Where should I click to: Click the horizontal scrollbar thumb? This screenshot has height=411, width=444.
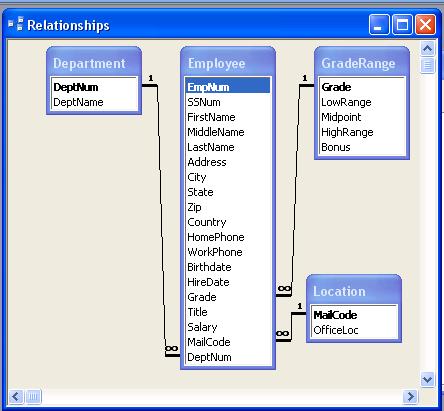click(x=33, y=397)
